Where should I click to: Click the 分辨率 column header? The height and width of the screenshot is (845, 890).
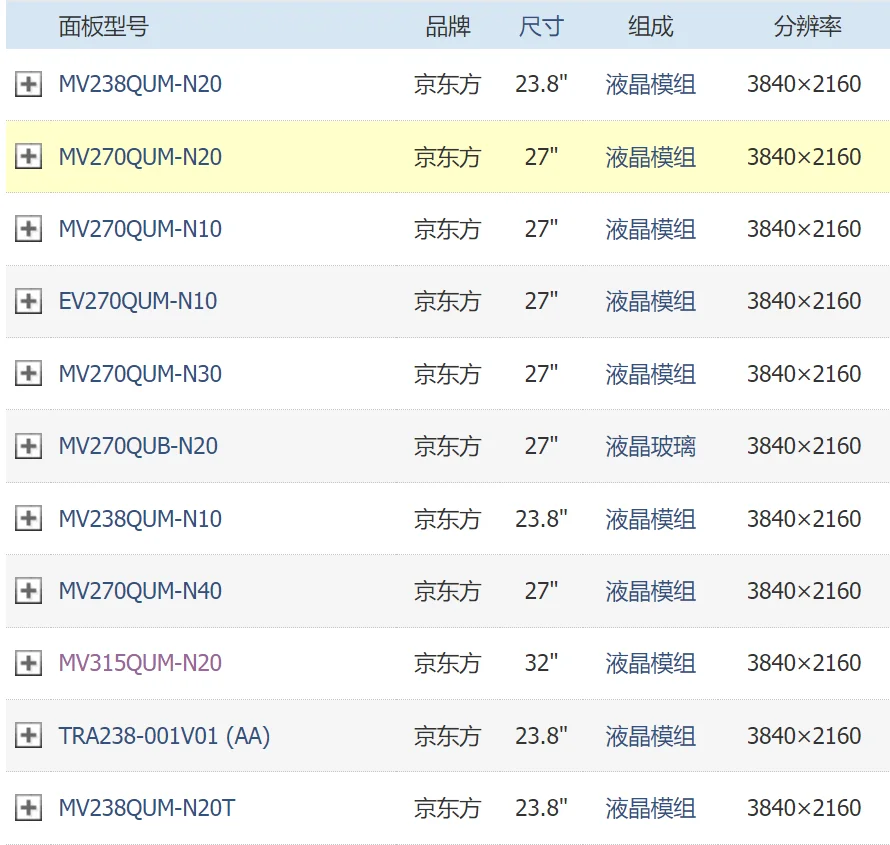[x=807, y=27]
